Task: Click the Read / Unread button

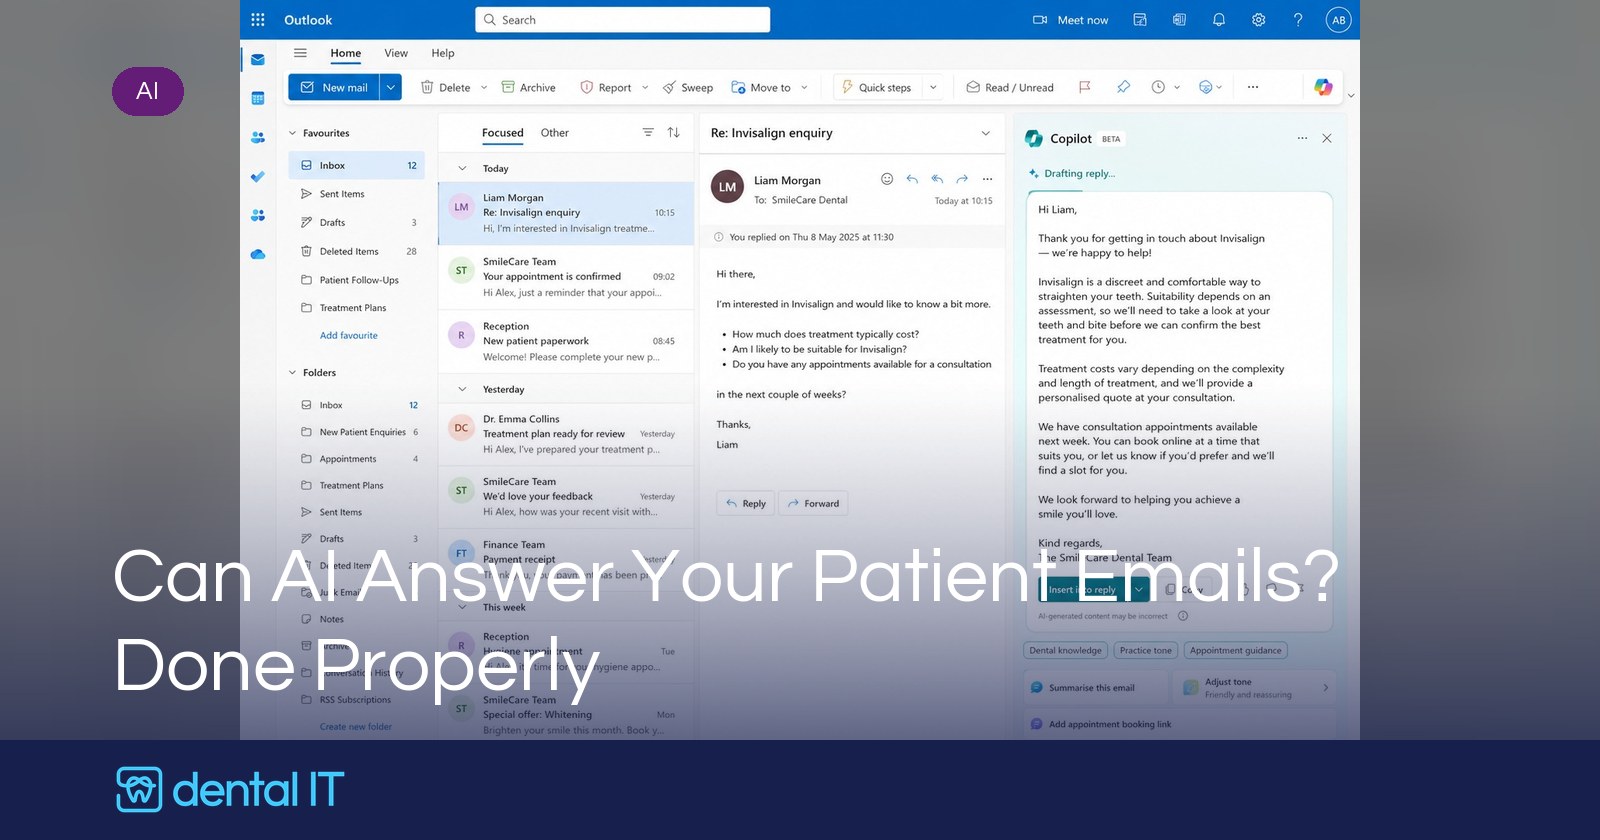Action: 1010,88
